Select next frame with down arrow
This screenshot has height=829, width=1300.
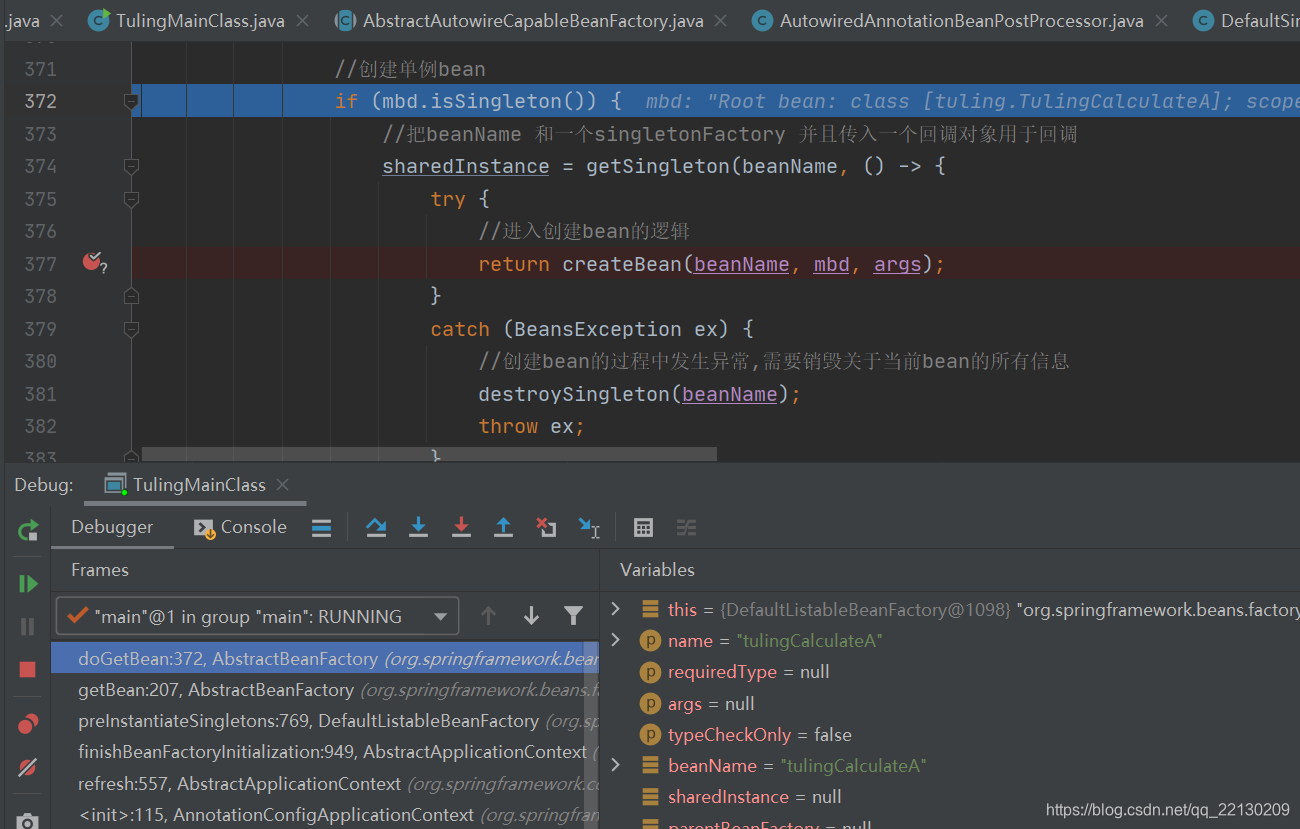[531, 616]
